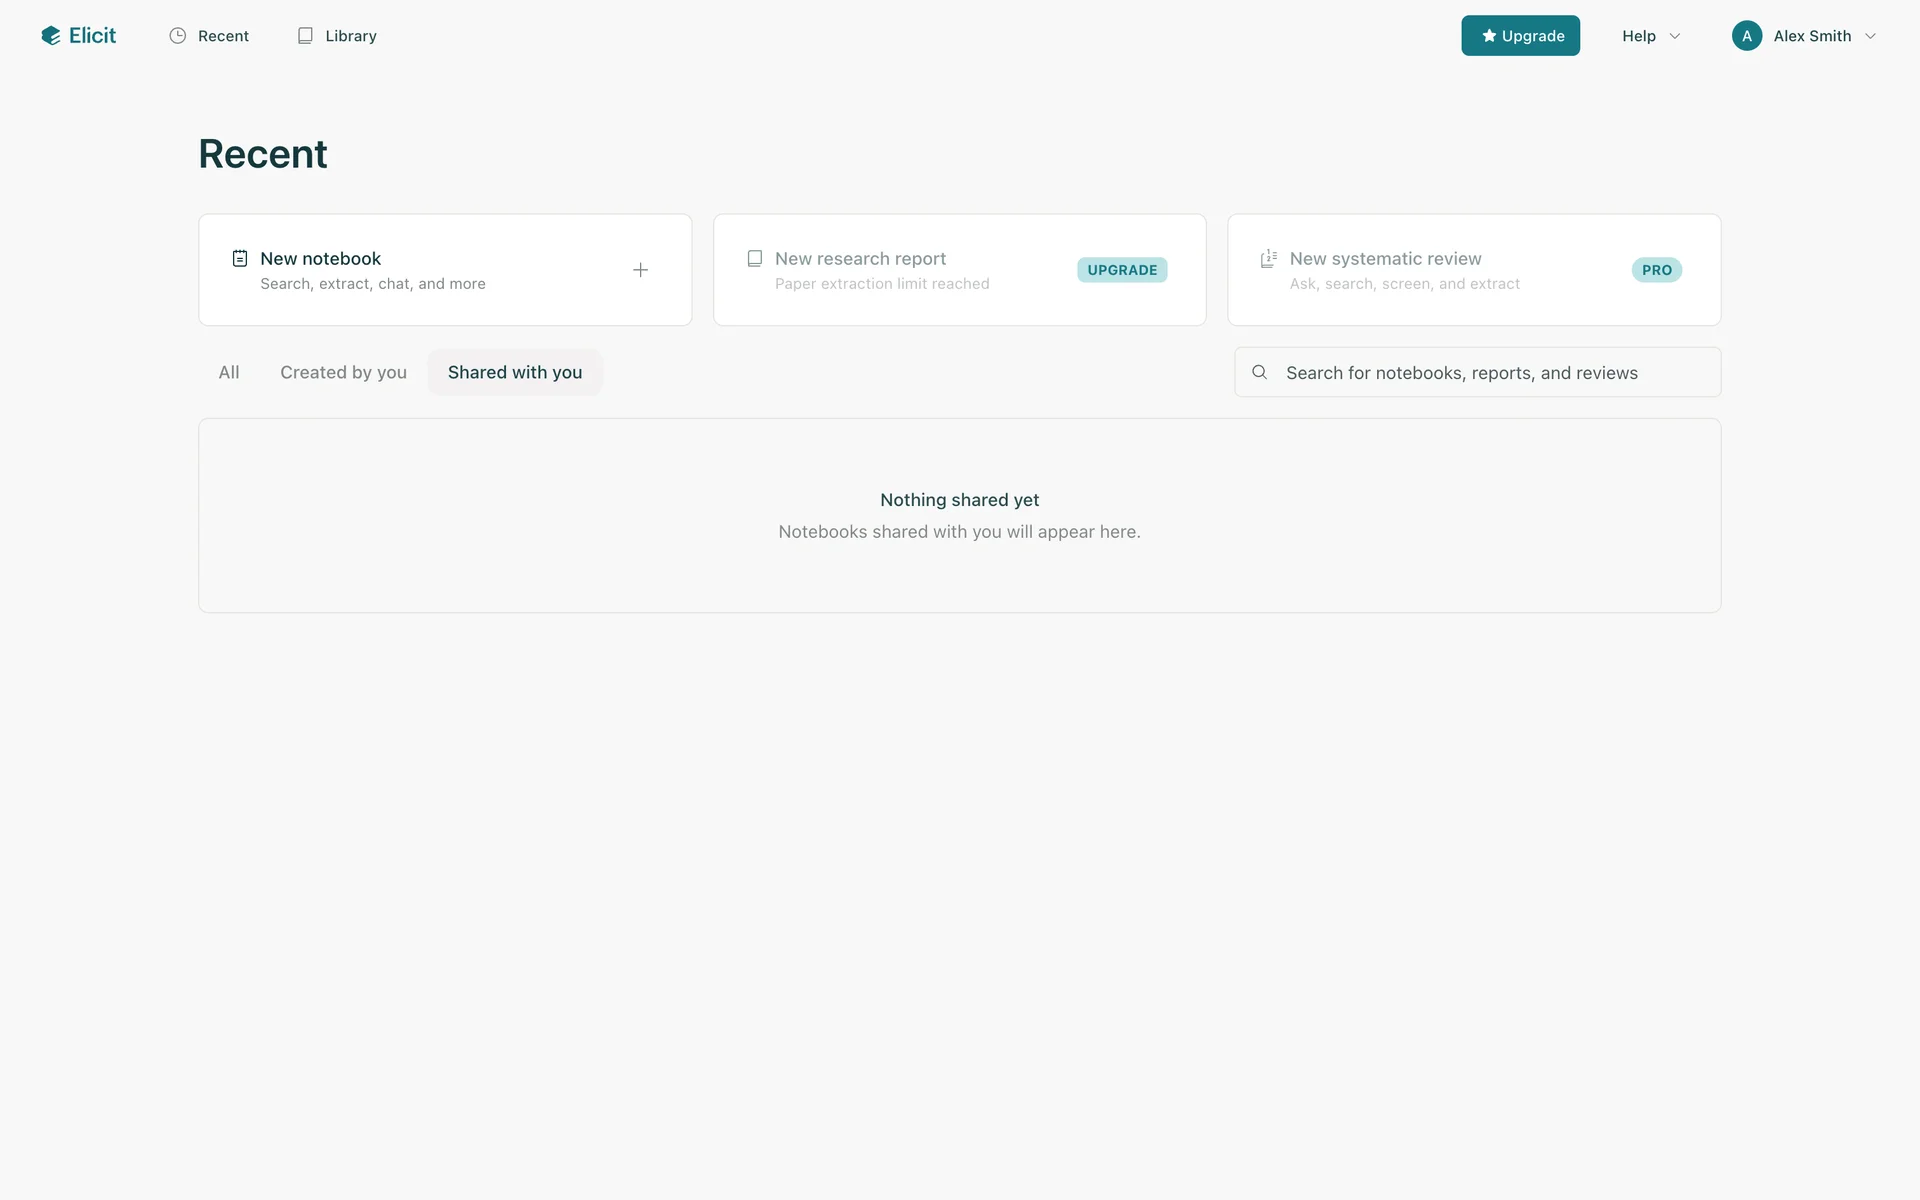
Task: Switch to the All filter tab
Action: (229, 372)
